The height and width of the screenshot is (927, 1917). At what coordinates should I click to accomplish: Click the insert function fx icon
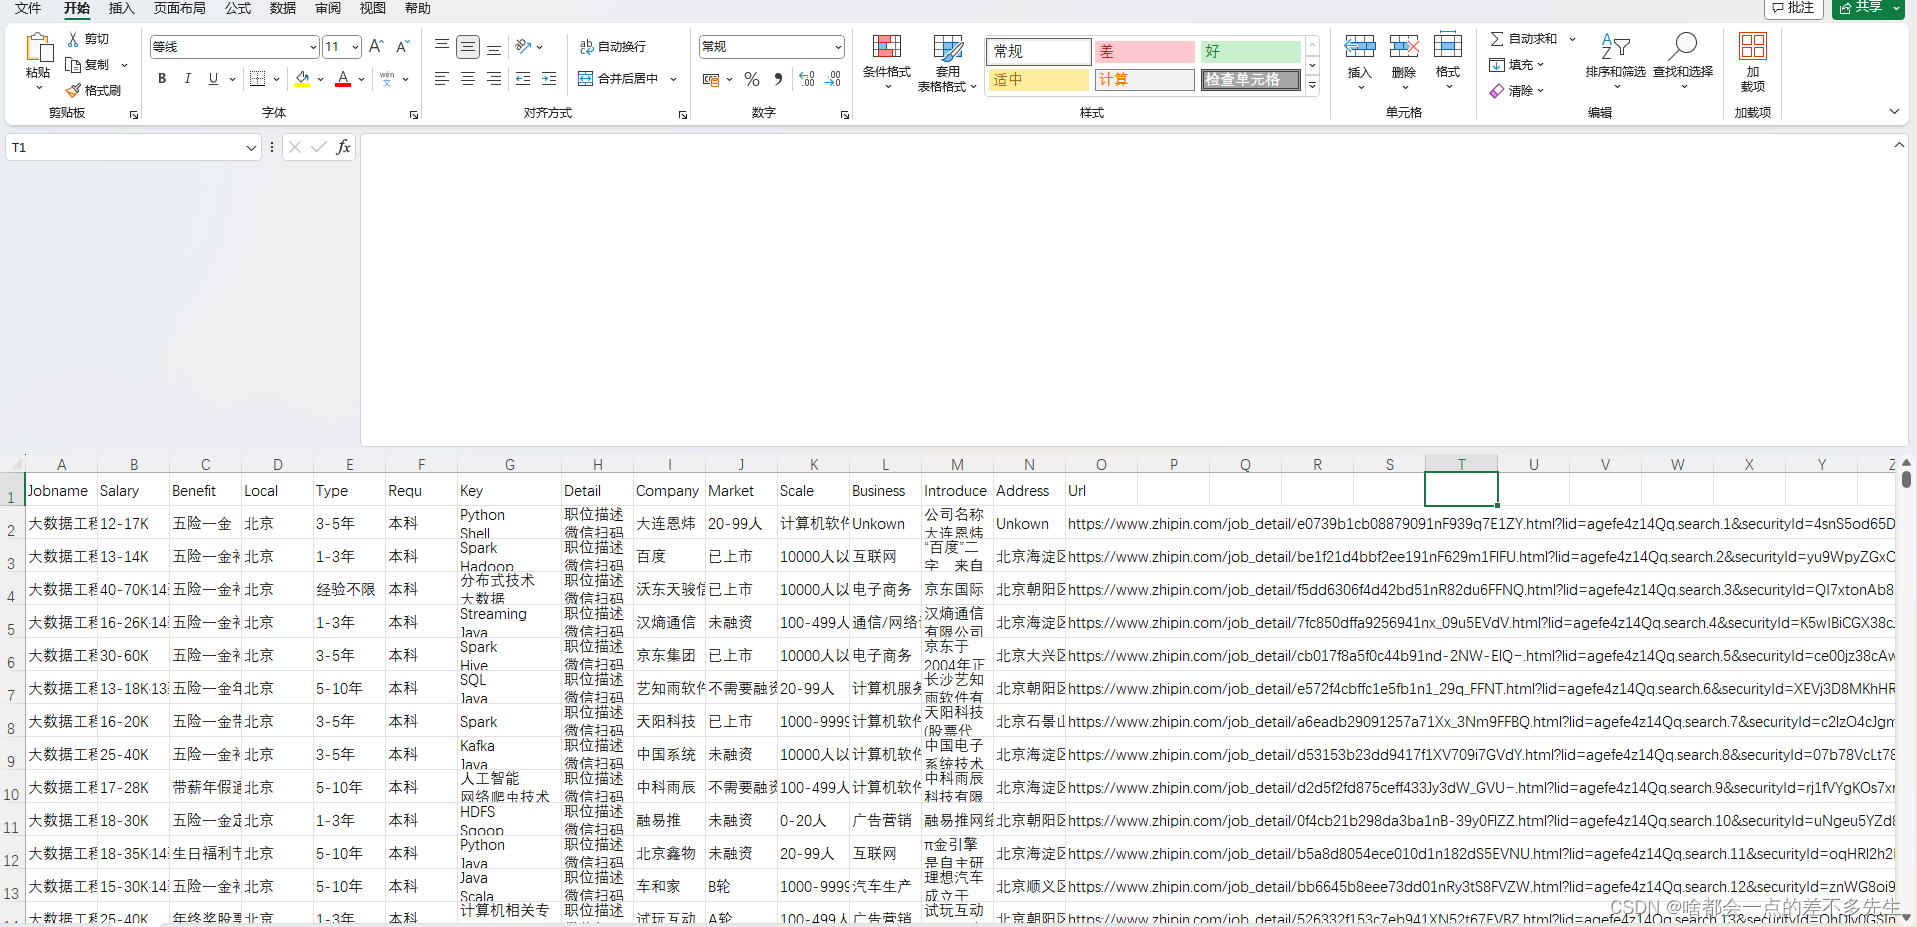coord(343,147)
